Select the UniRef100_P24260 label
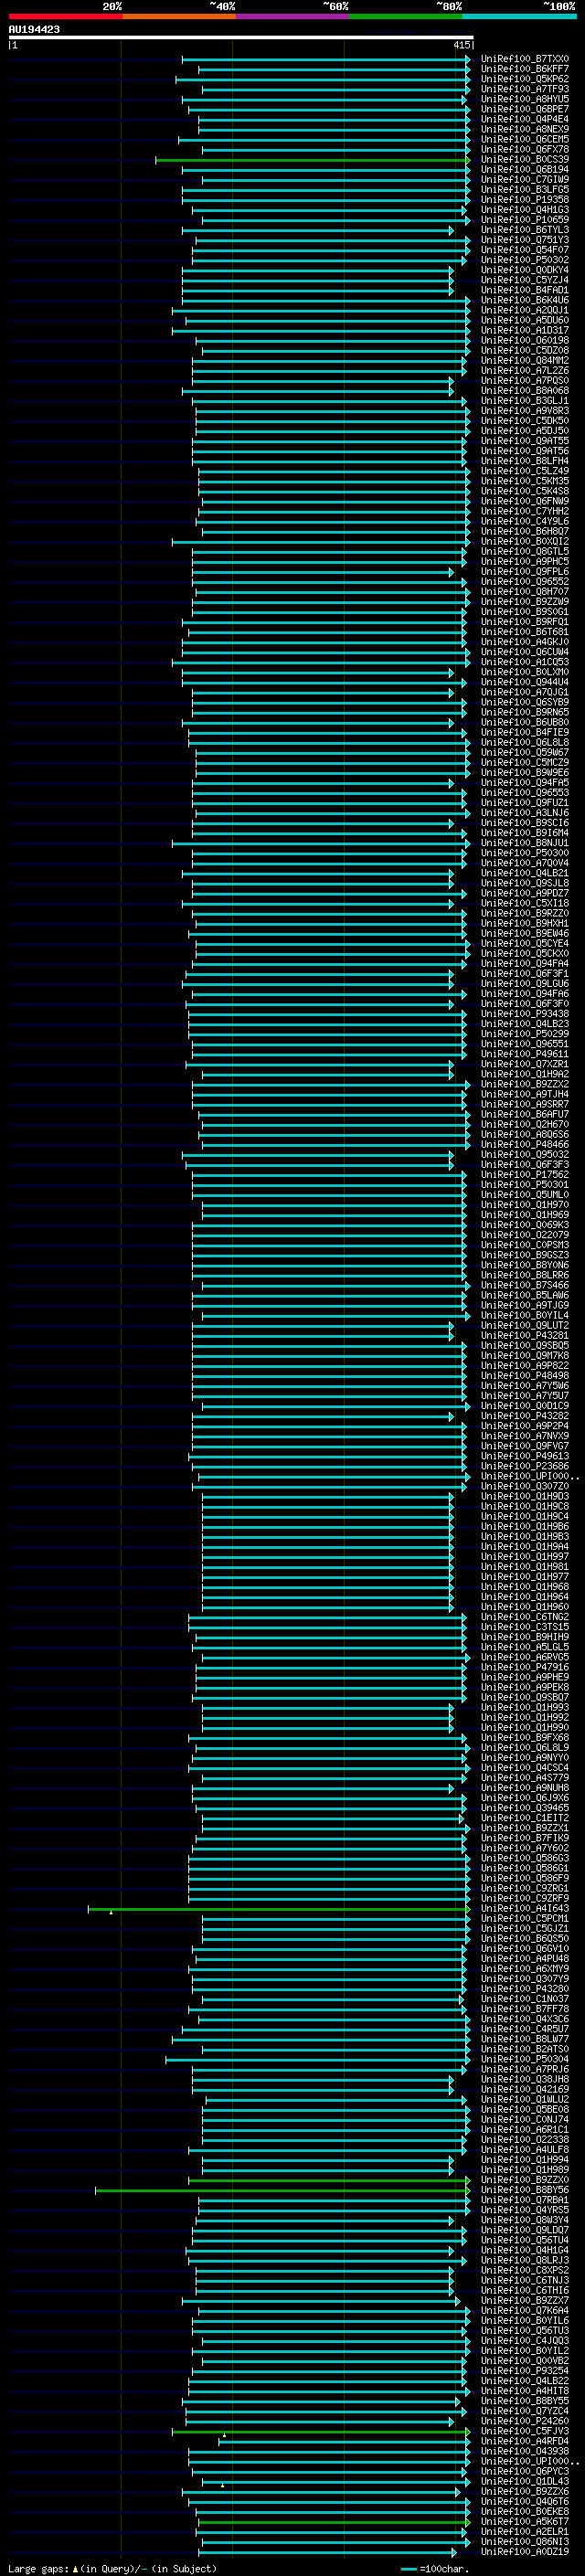 coord(524,2421)
